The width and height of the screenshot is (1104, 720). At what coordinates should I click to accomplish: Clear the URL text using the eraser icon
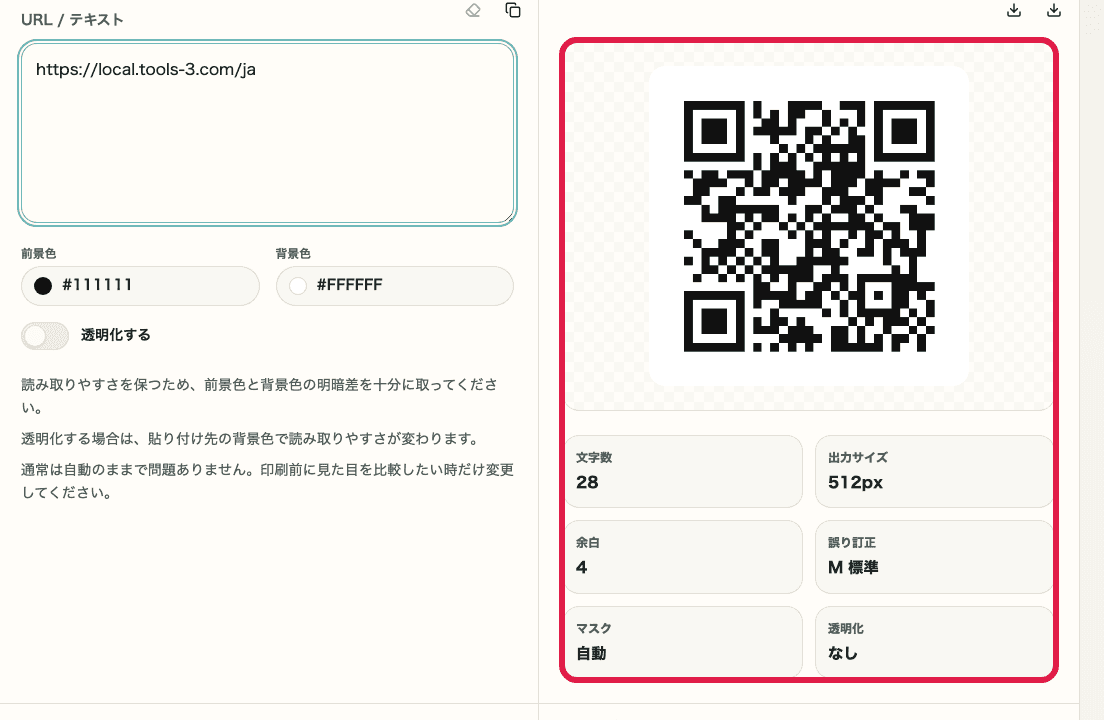tap(472, 11)
